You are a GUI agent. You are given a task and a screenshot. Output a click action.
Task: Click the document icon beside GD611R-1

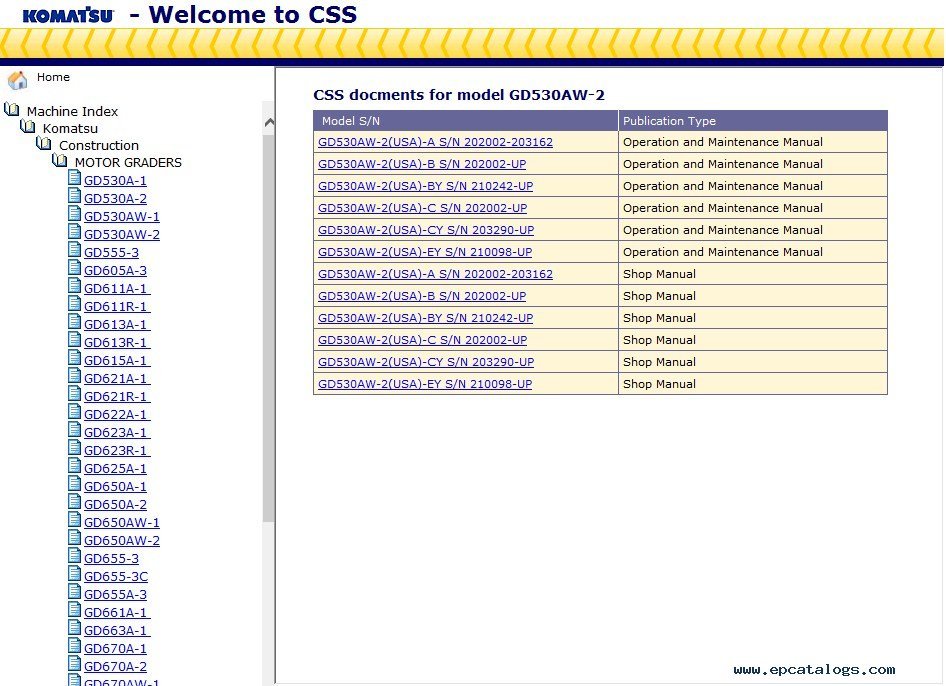pyautogui.click(x=74, y=304)
